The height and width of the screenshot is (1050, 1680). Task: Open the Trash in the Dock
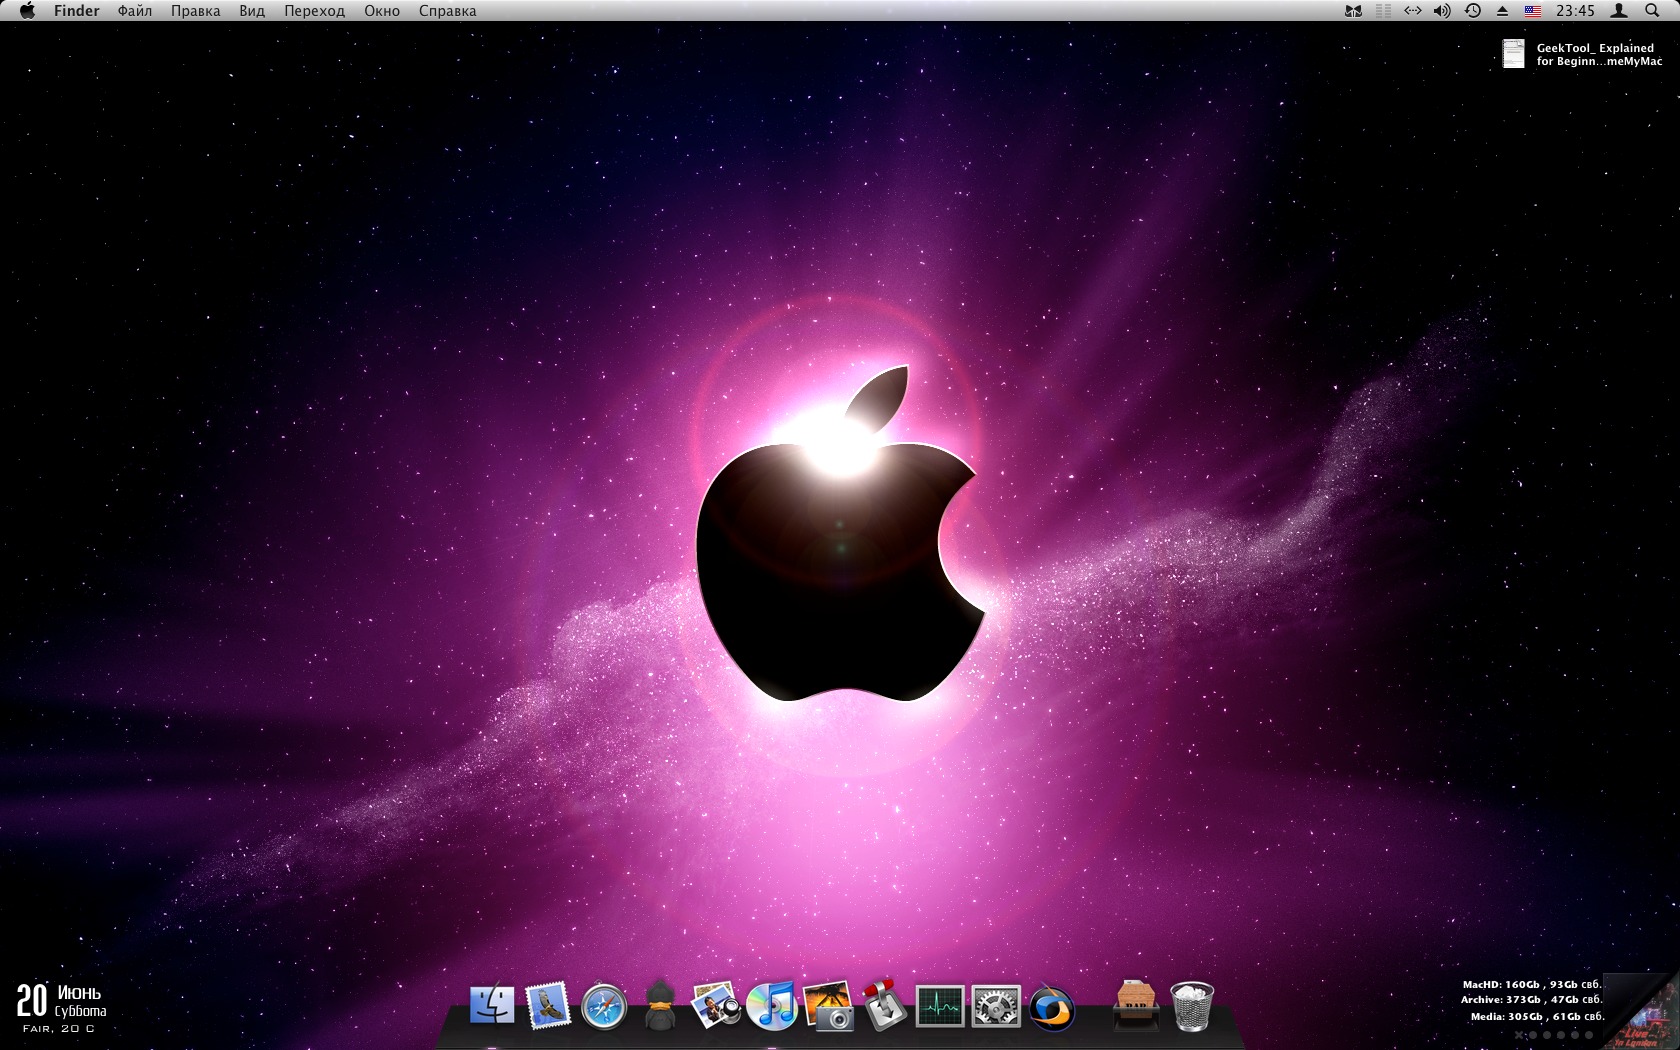1192,1006
